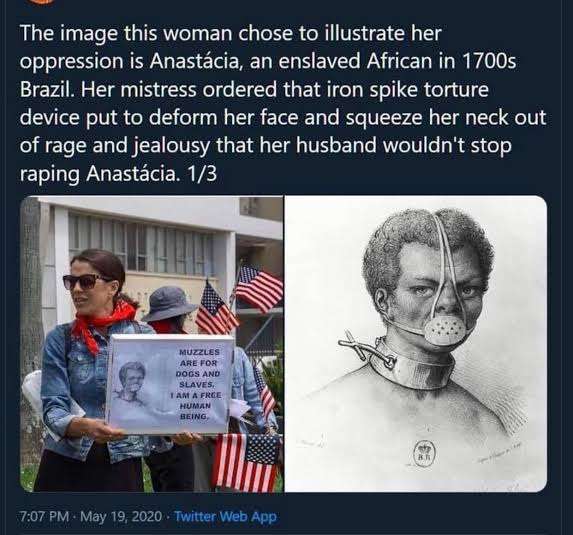Click the woman's sunglasses in the photo

(x=84, y=282)
